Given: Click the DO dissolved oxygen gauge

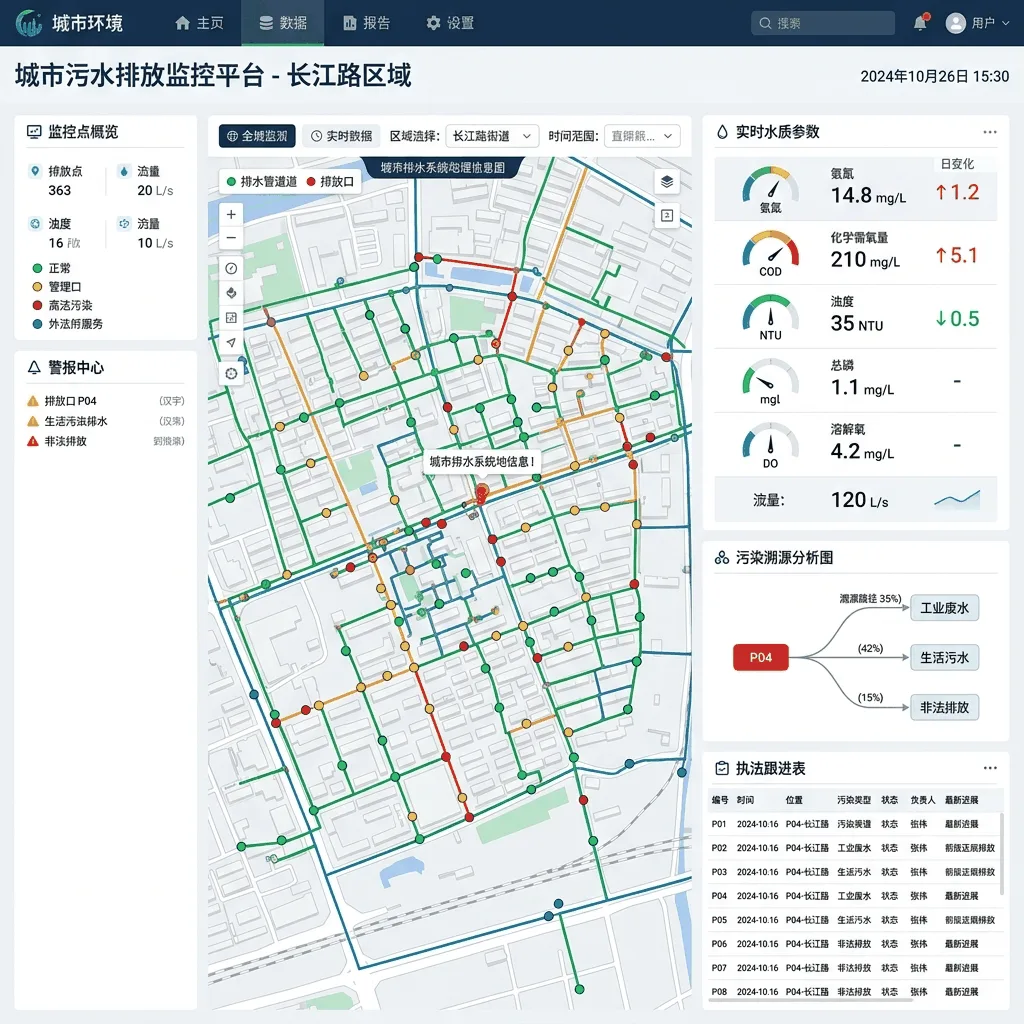Looking at the screenshot, I should (771, 441).
